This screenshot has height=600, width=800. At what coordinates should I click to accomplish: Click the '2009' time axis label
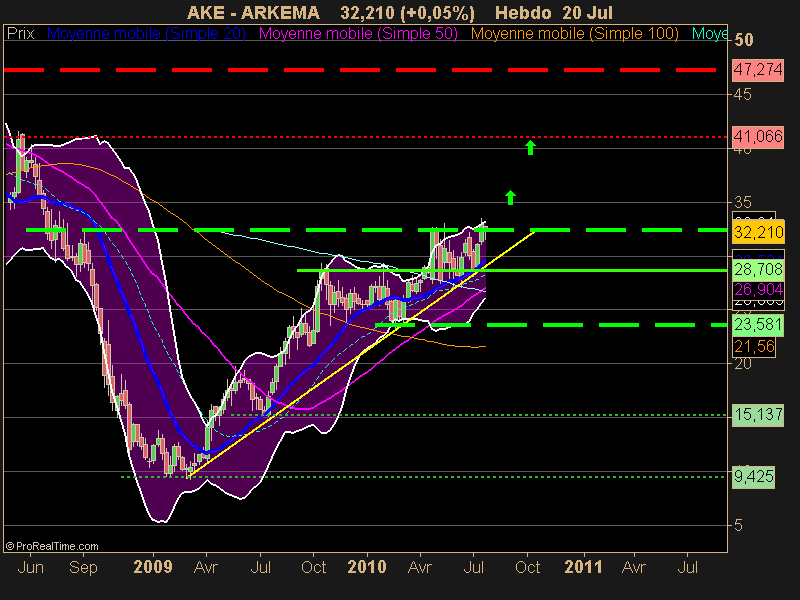[x=153, y=567]
